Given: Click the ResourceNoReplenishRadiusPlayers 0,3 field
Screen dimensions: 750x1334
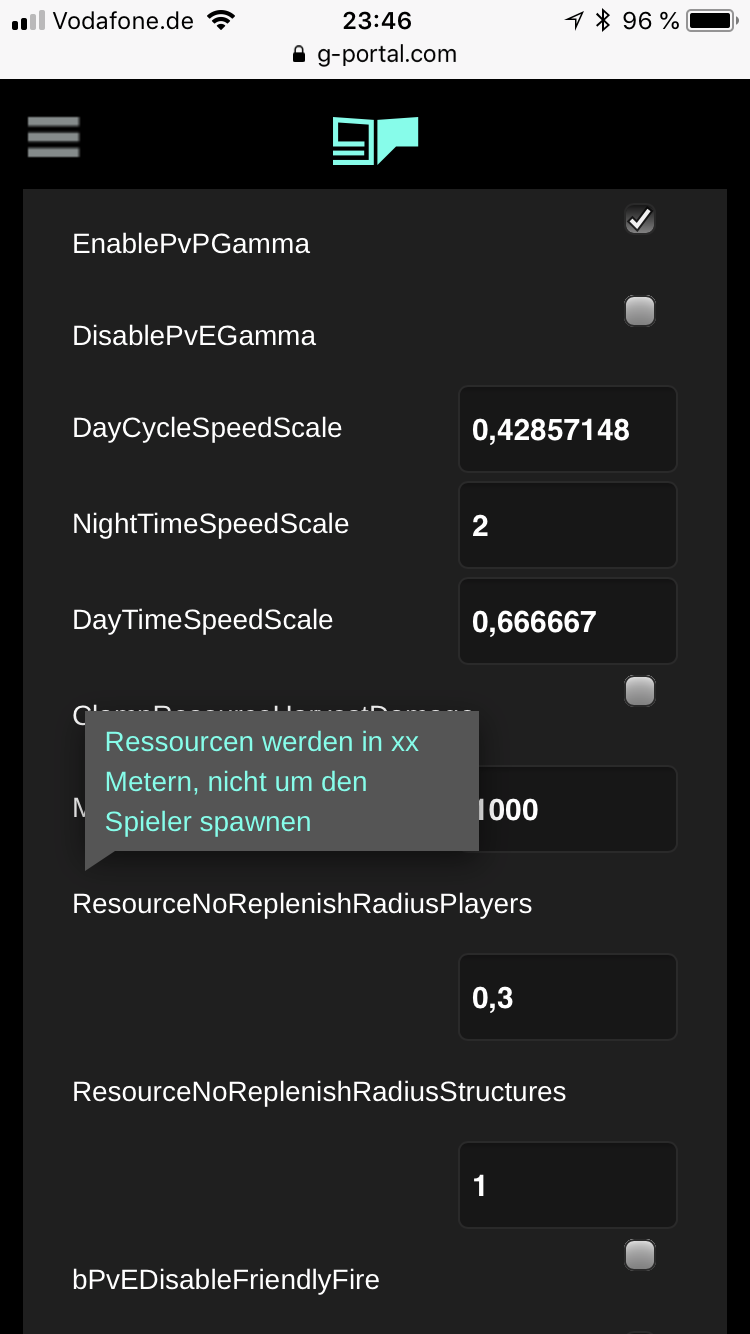Looking at the screenshot, I should (568, 997).
